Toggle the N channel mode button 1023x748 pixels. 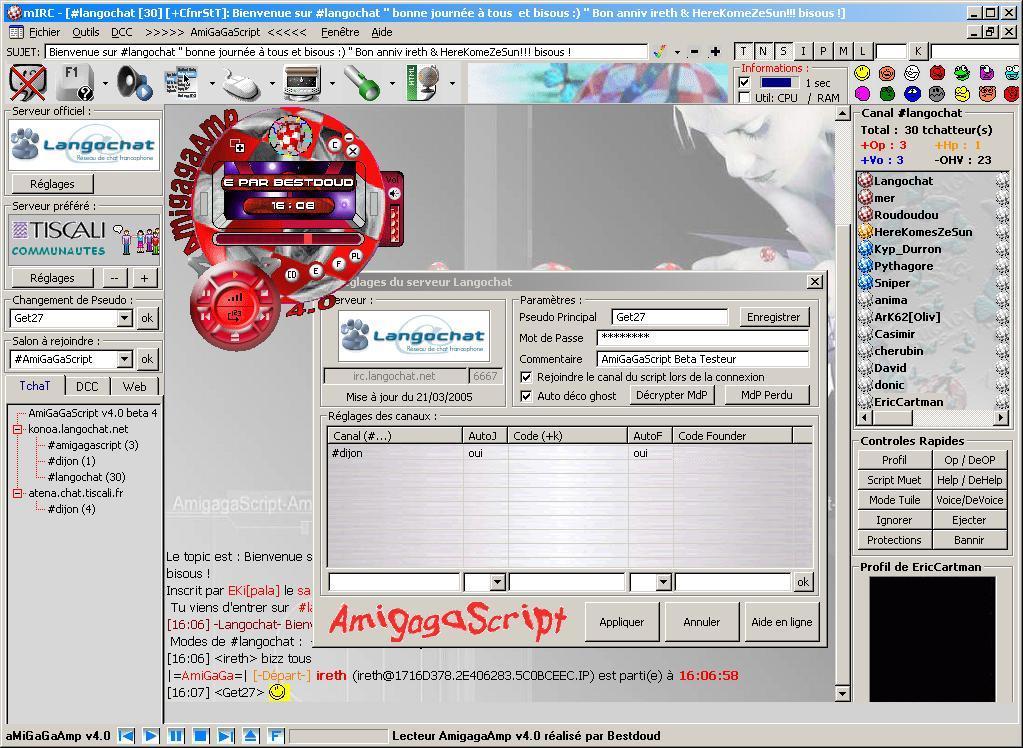point(763,51)
